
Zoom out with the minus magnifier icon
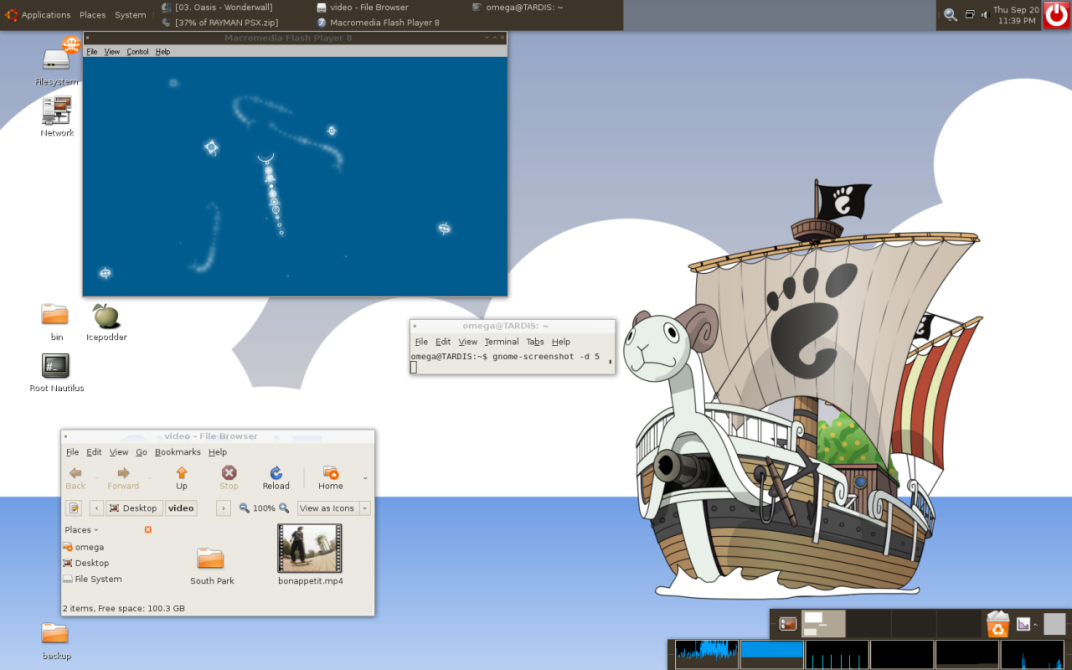pos(244,508)
